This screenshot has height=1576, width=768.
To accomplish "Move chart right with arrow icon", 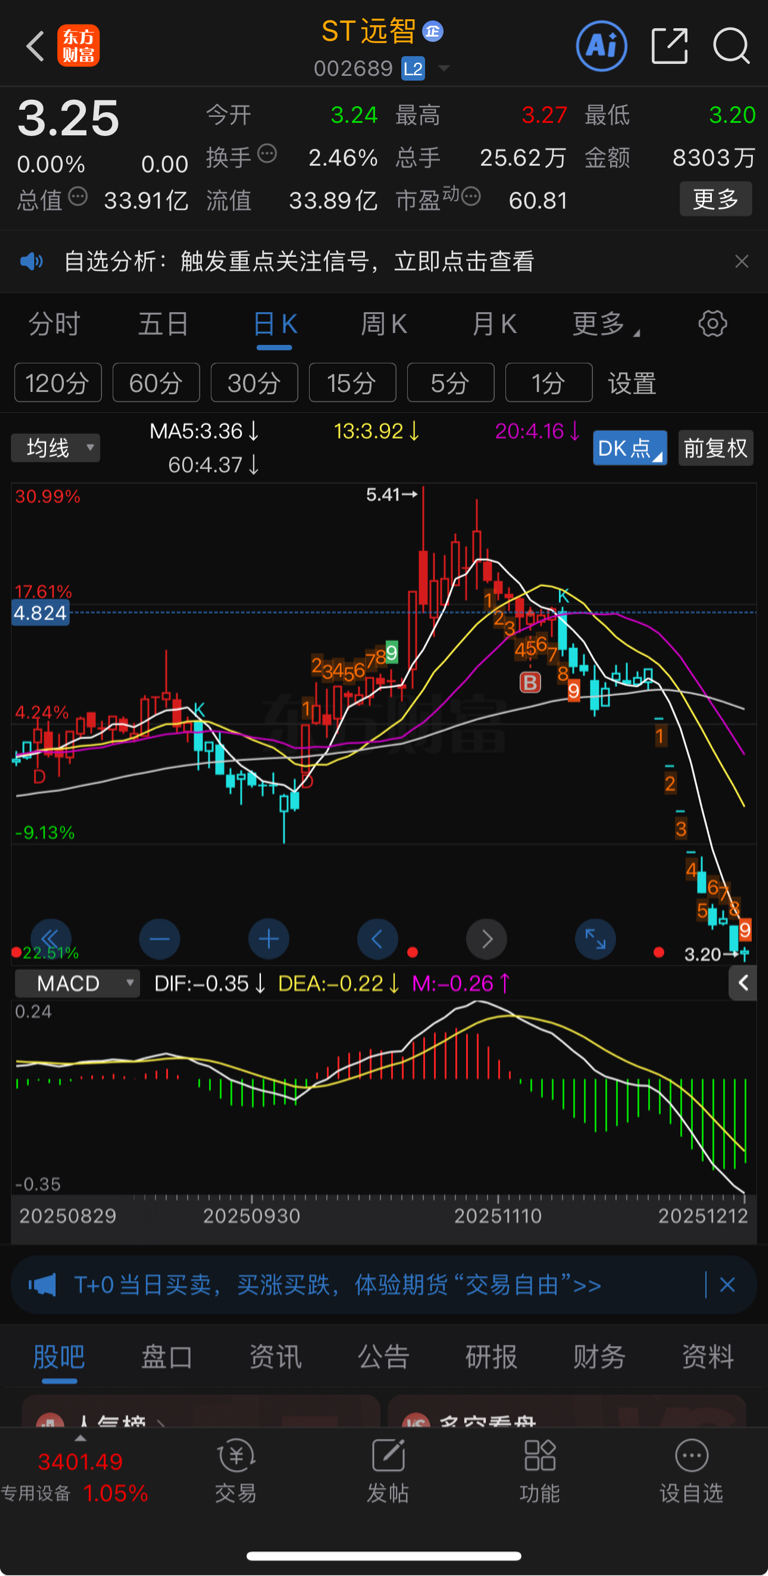I will (486, 939).
